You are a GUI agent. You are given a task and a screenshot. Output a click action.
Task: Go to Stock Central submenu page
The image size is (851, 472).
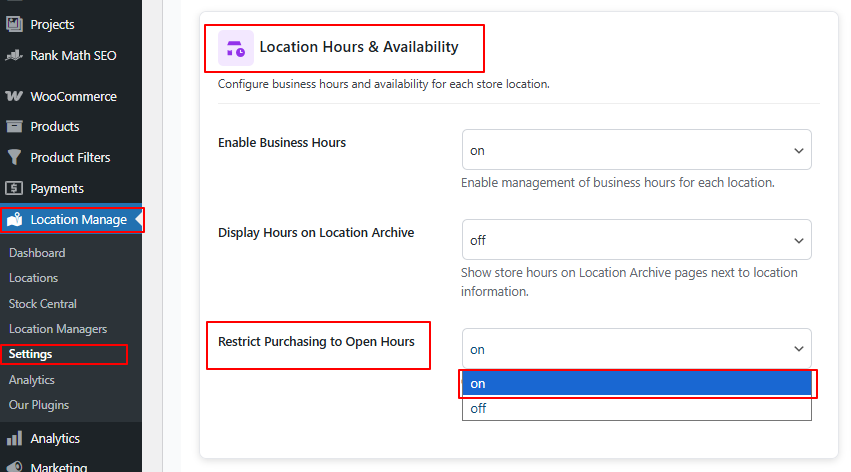pyautogui.click(x=43, y=304)
